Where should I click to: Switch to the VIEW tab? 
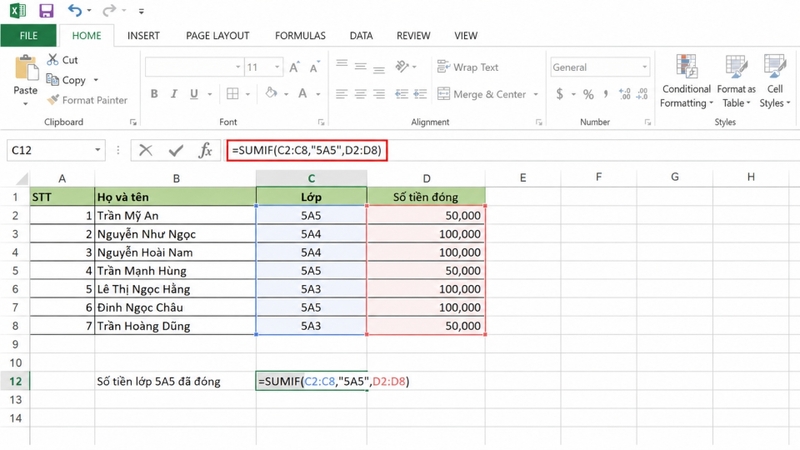(x=466, y=36)
